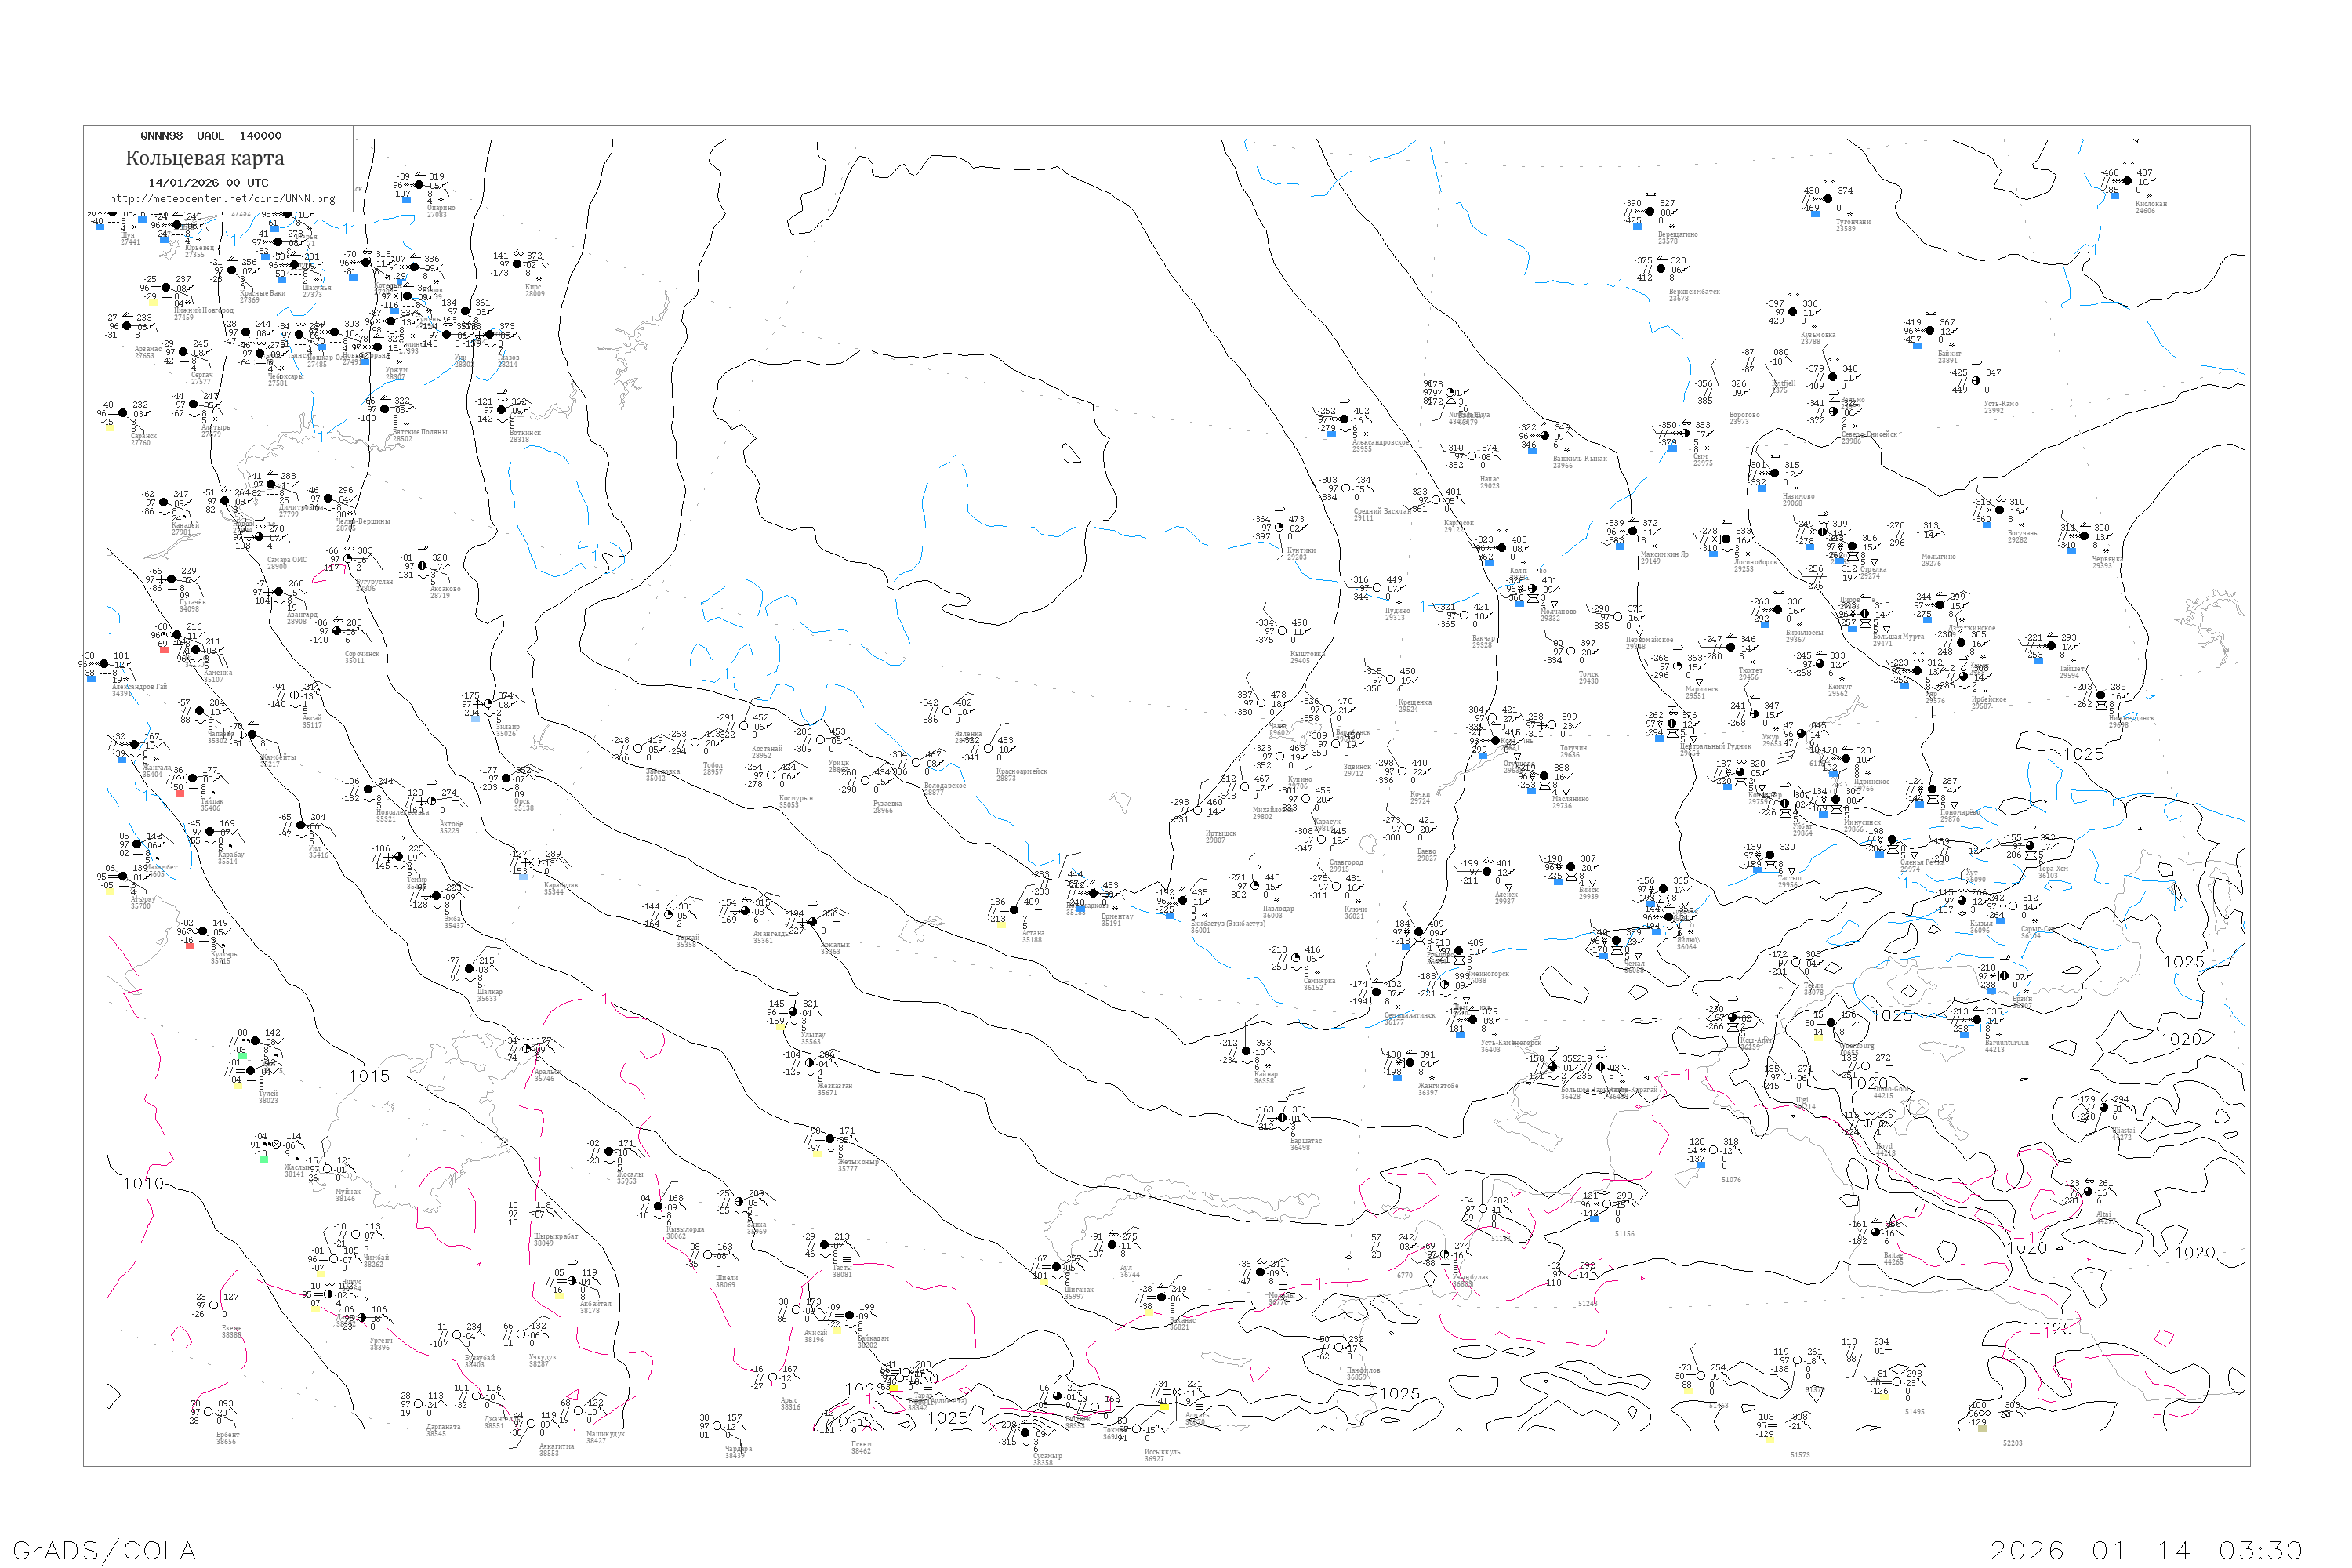Click the 1015 isobar pressure label

[369, 1076]
